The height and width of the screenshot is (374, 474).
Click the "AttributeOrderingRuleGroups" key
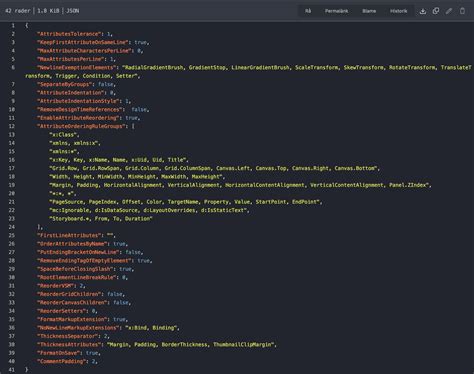[x=81, y=126]
